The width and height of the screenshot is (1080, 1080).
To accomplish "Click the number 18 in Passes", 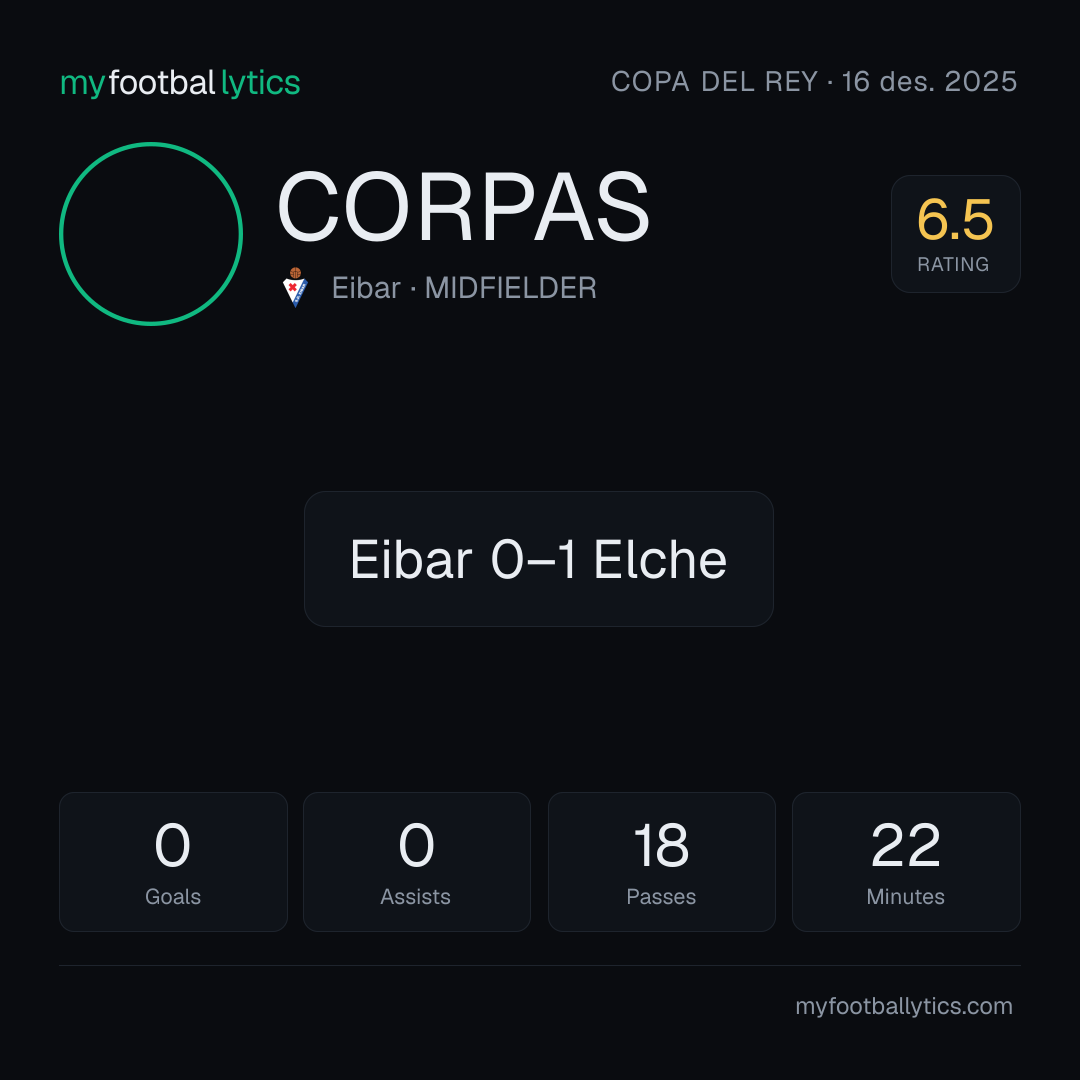I will [661, 845].
